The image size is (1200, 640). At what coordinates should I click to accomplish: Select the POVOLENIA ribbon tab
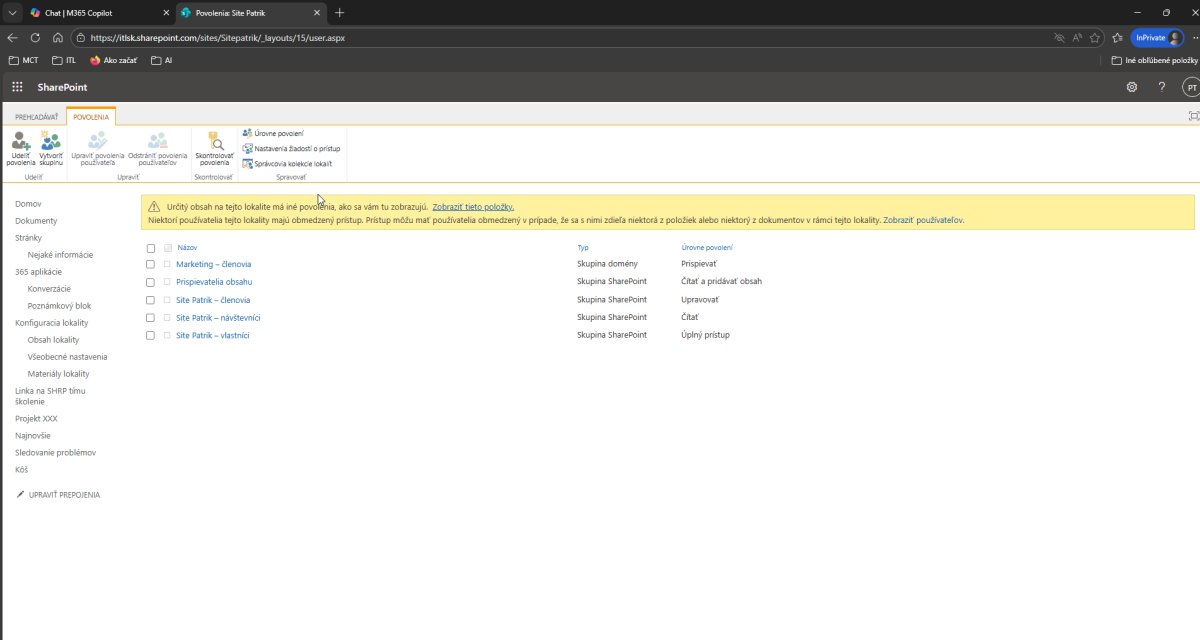click(91, 117)
